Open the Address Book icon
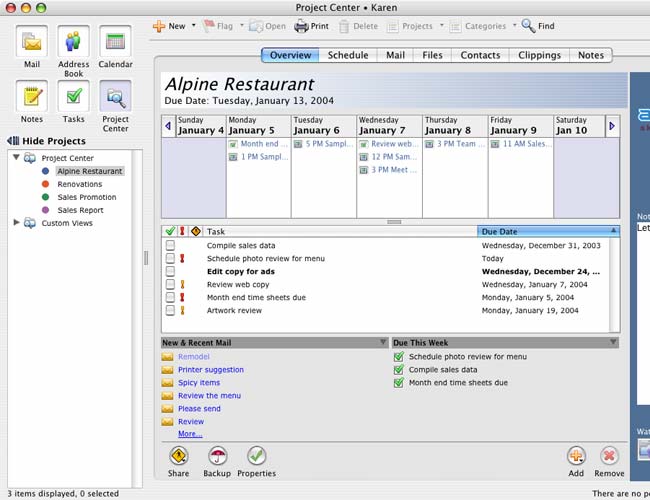This screenshot has width=650, height=500. click(x=73, y=44)
